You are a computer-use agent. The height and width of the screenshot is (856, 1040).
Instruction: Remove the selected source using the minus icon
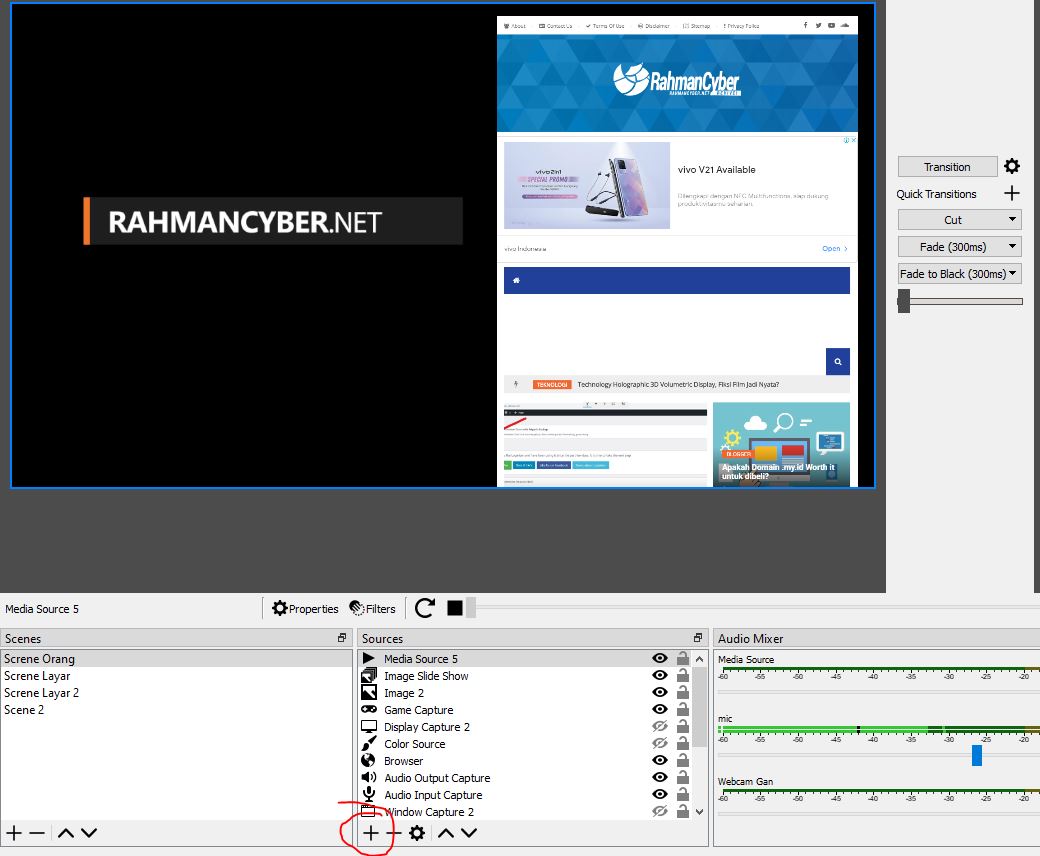(393, 832)
